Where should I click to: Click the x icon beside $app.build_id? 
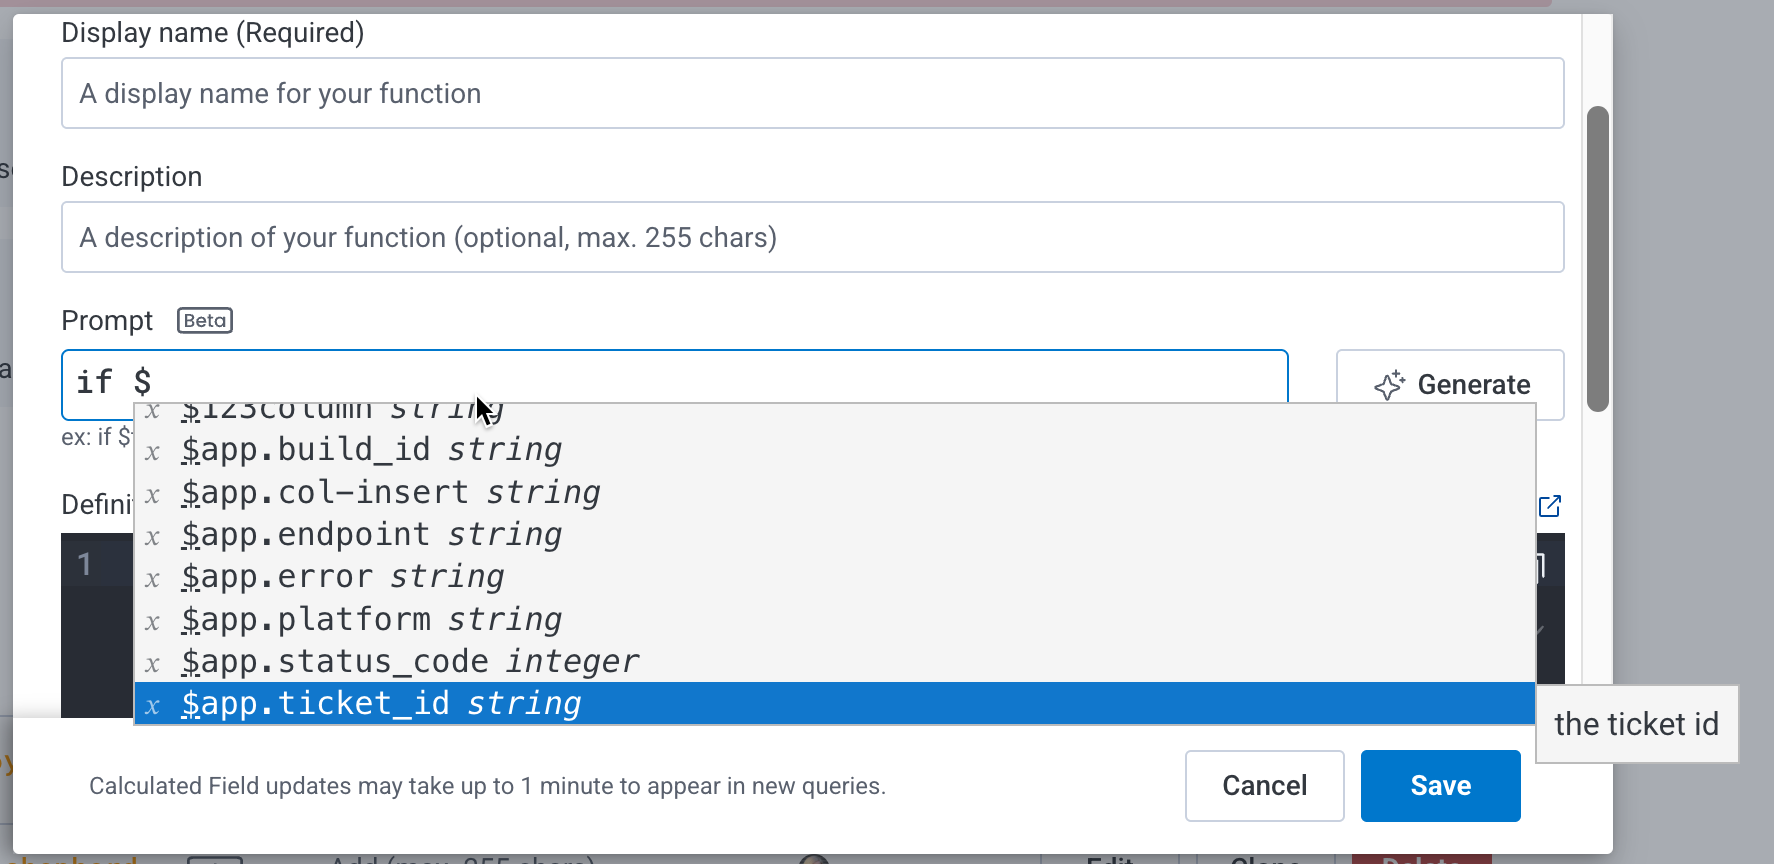[x=152, y=451]
